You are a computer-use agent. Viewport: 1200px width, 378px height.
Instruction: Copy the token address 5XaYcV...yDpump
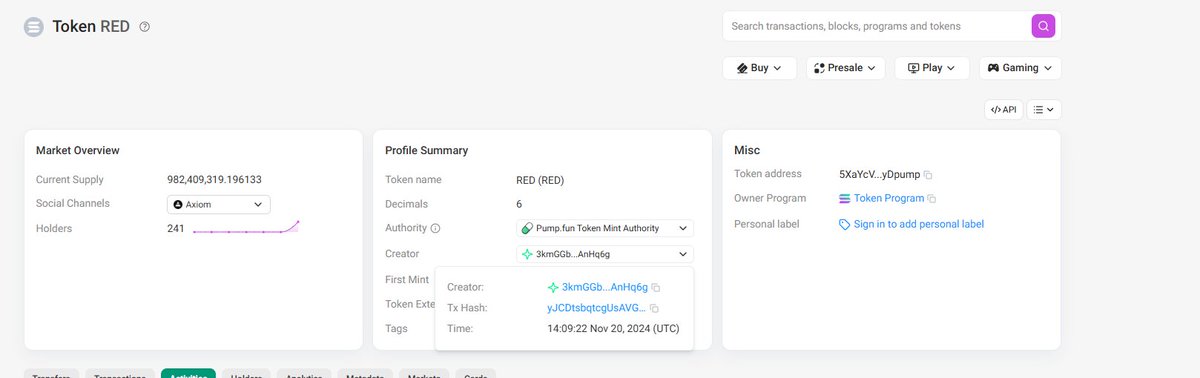pos(928,174)
